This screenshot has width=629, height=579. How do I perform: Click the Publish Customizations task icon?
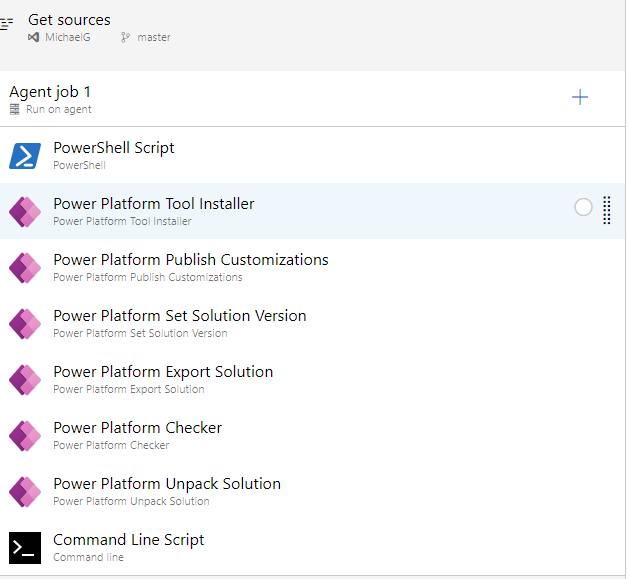click(25, 268)
